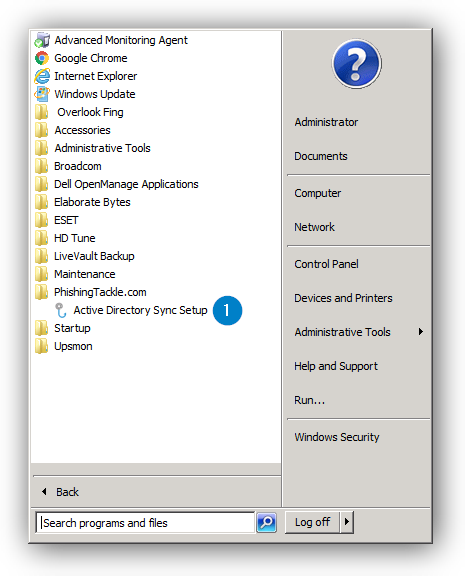Image resolution: width=465 pixels, height=576 pixels.
Task: Expand Dell OpenManage Applications label
Action: click(x=126, y=184)
